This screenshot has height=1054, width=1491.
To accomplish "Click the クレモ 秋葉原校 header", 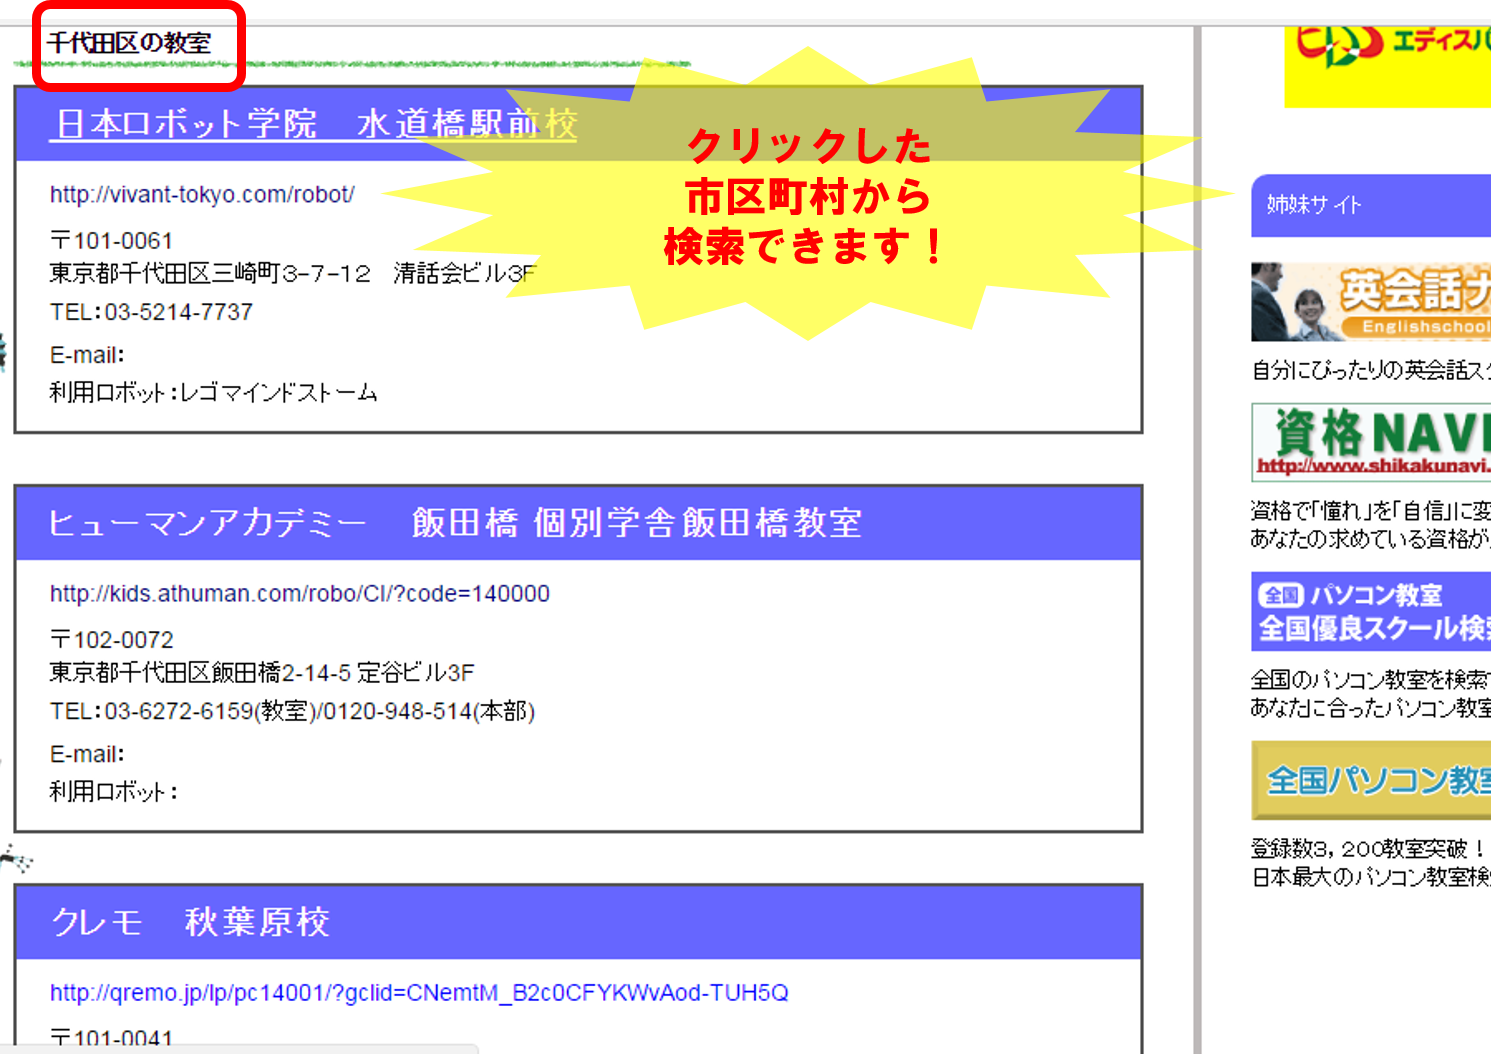I will [x=578, y=922].
